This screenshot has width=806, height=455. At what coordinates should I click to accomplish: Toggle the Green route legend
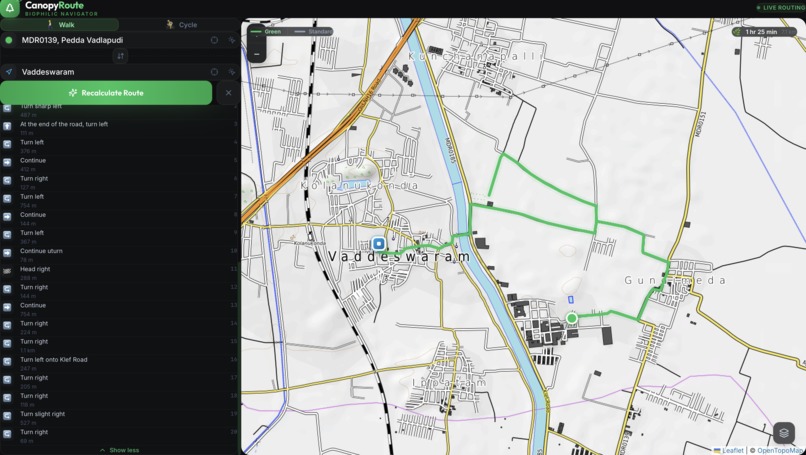266,31
